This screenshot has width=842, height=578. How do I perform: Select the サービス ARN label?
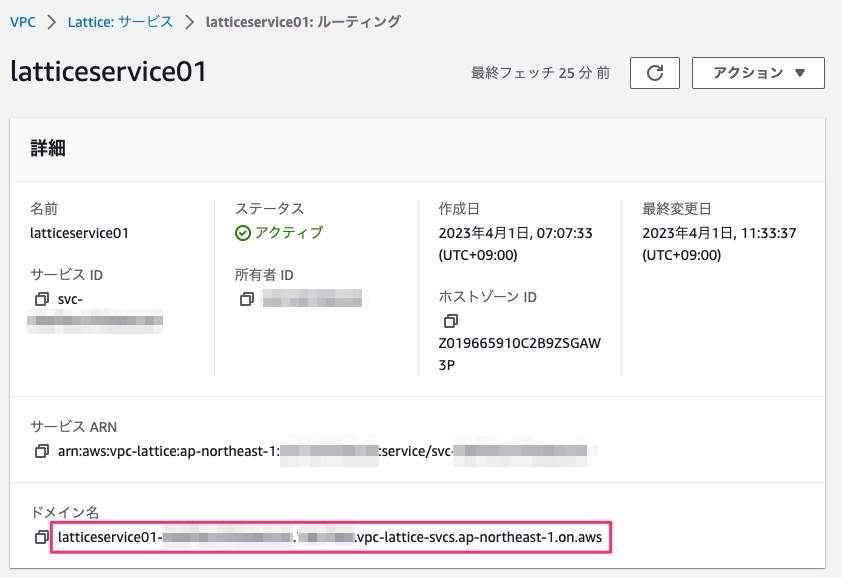coord(74,427)
